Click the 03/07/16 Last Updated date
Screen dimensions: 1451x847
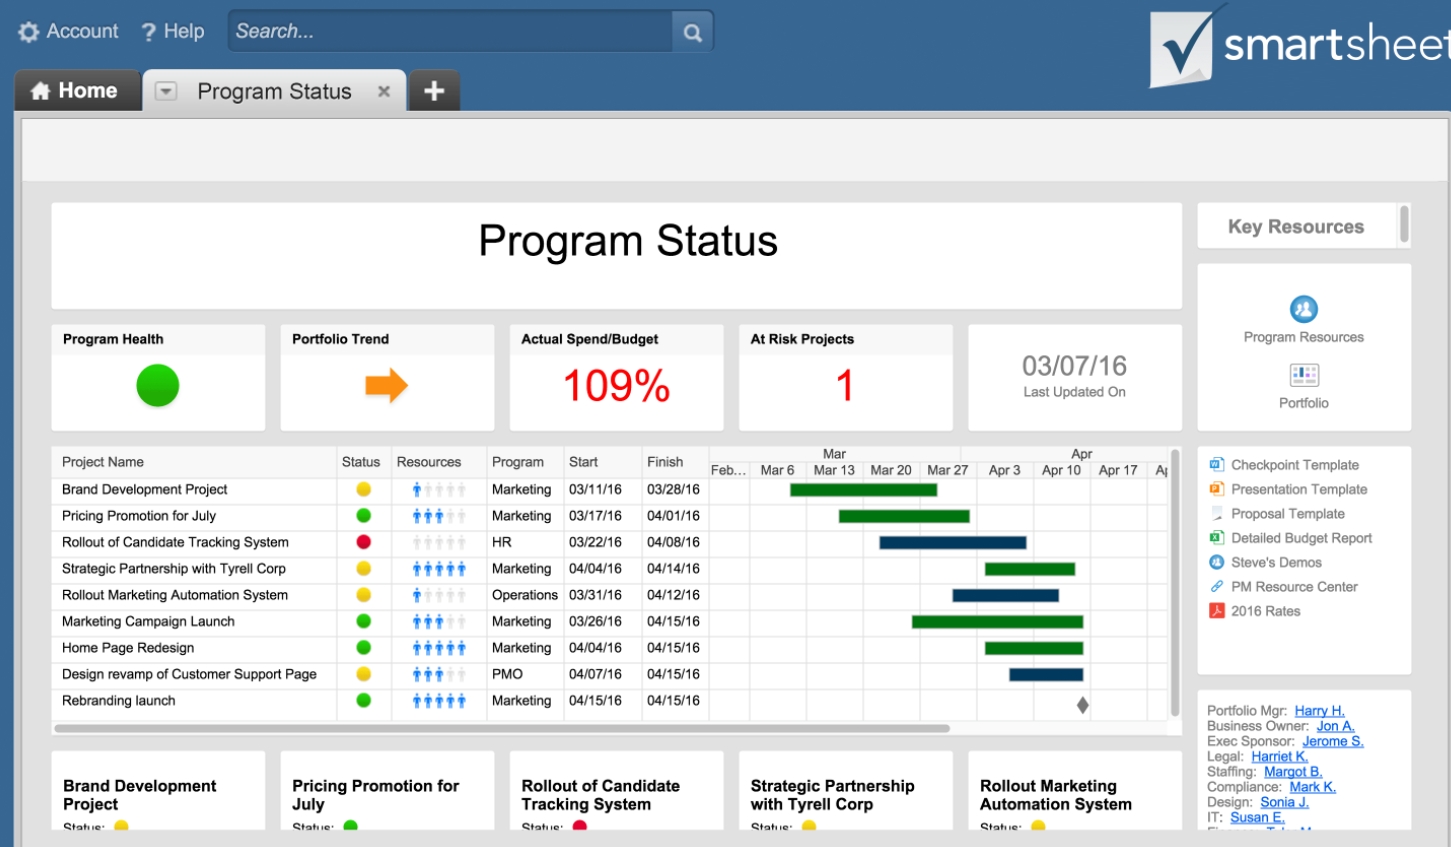coord(1074,366)
